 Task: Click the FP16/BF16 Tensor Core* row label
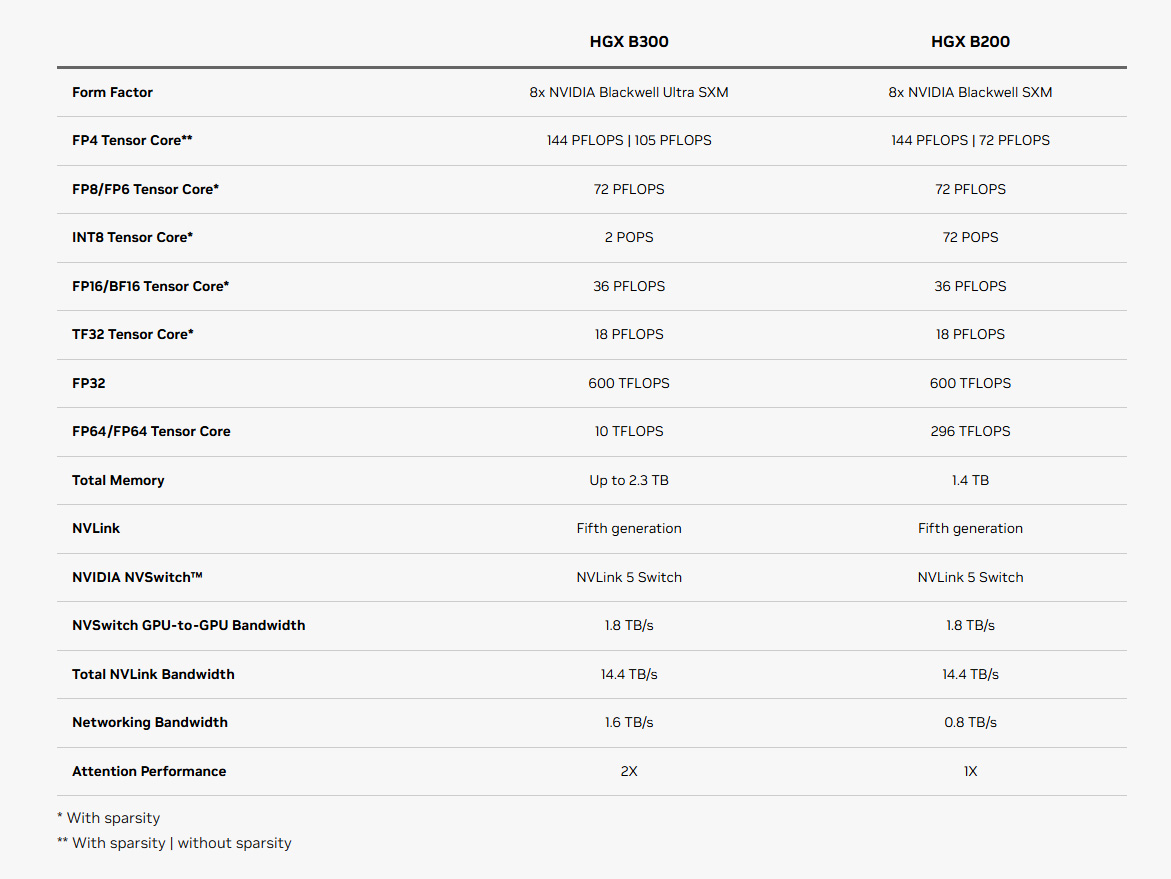pyautogui.click(x=150, y=286)
